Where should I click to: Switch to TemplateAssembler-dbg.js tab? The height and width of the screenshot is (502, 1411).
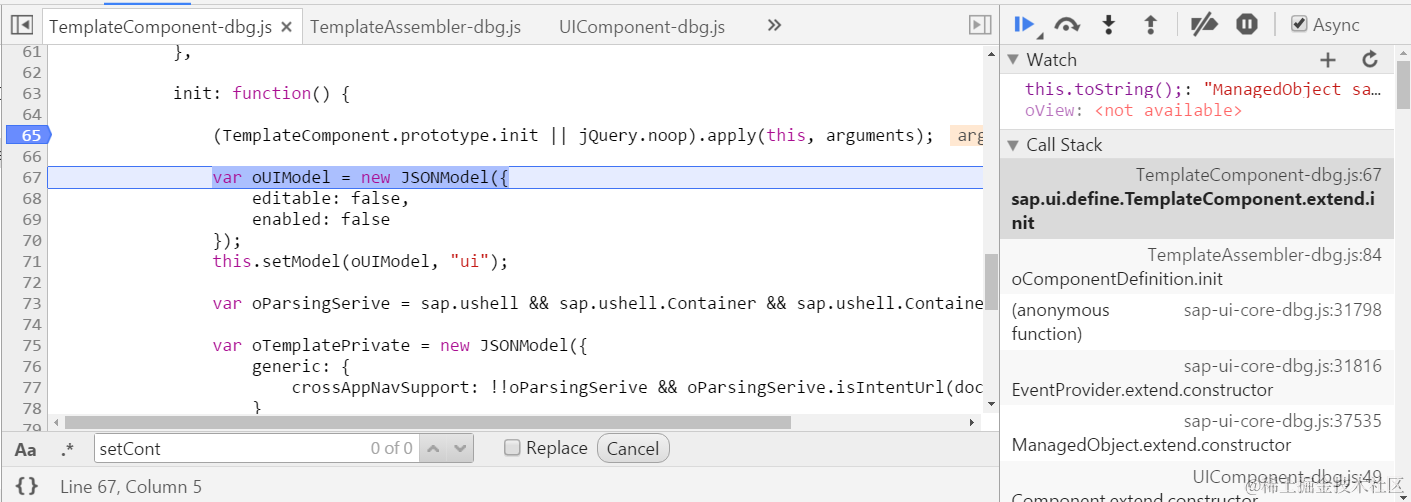point(415,27)
